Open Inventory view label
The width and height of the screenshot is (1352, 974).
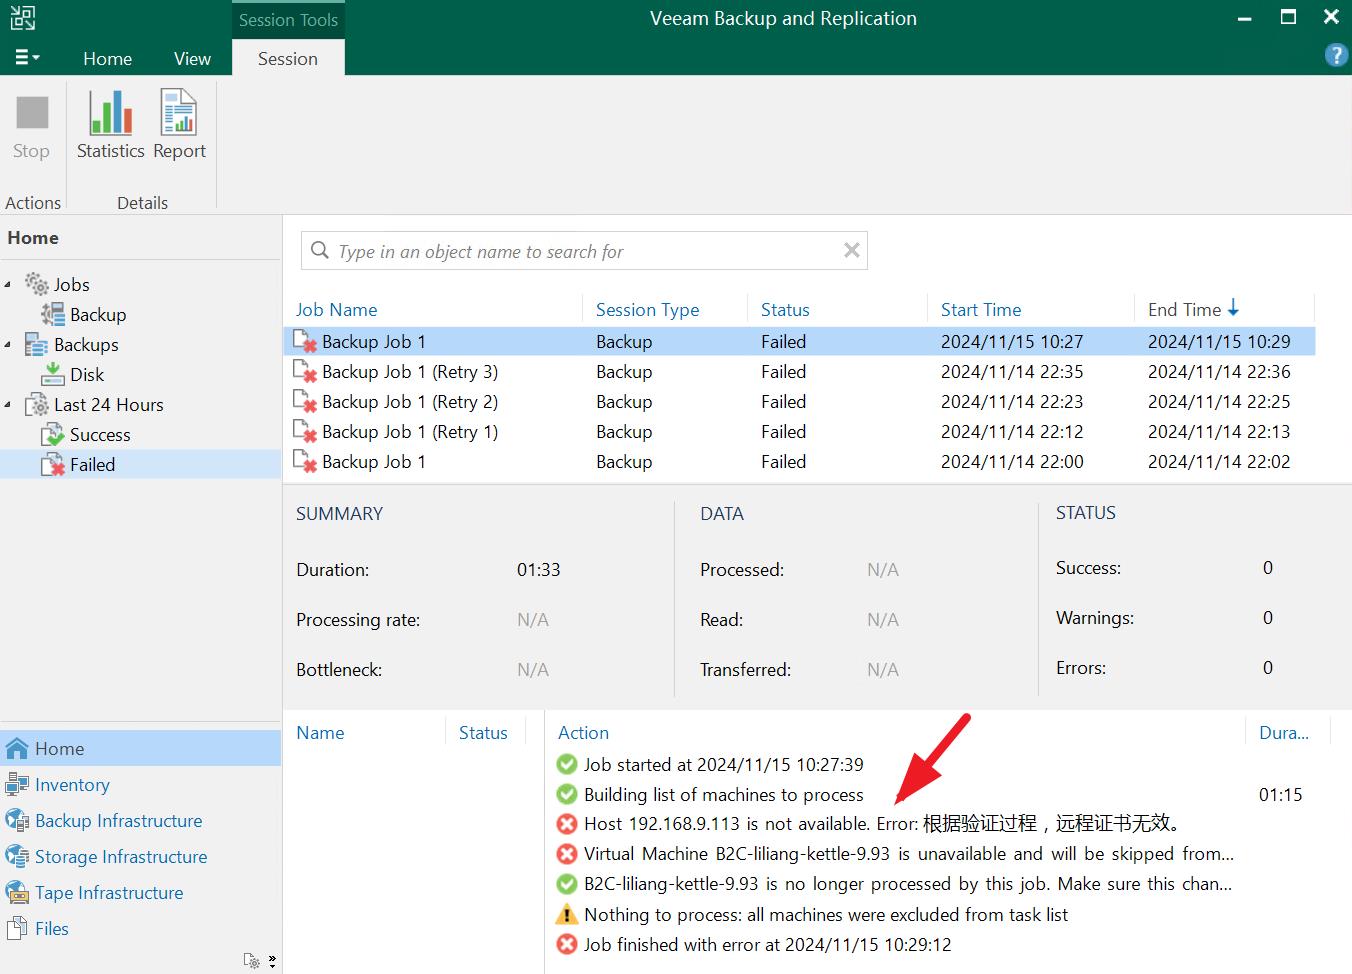click(x=72, y=784)
